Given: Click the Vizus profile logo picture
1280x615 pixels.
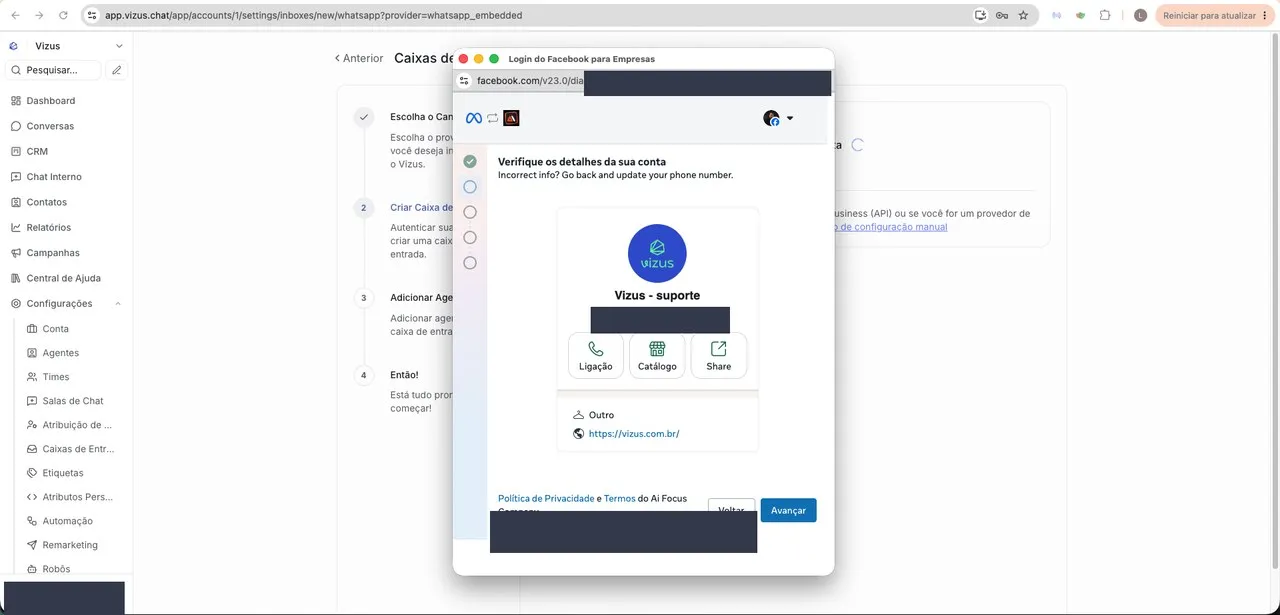Looking at the screenshot, I should [x=657, y=253].
